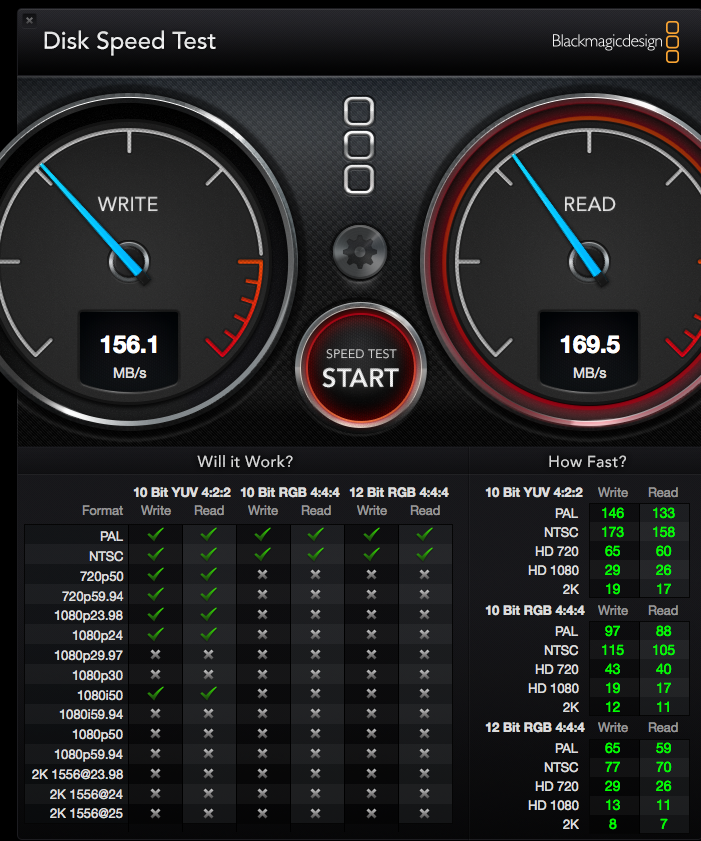Click the PAL 10 Bit RGB Read checkmark
This screenshot has height=841, width=701.
[x=315, y=534]
